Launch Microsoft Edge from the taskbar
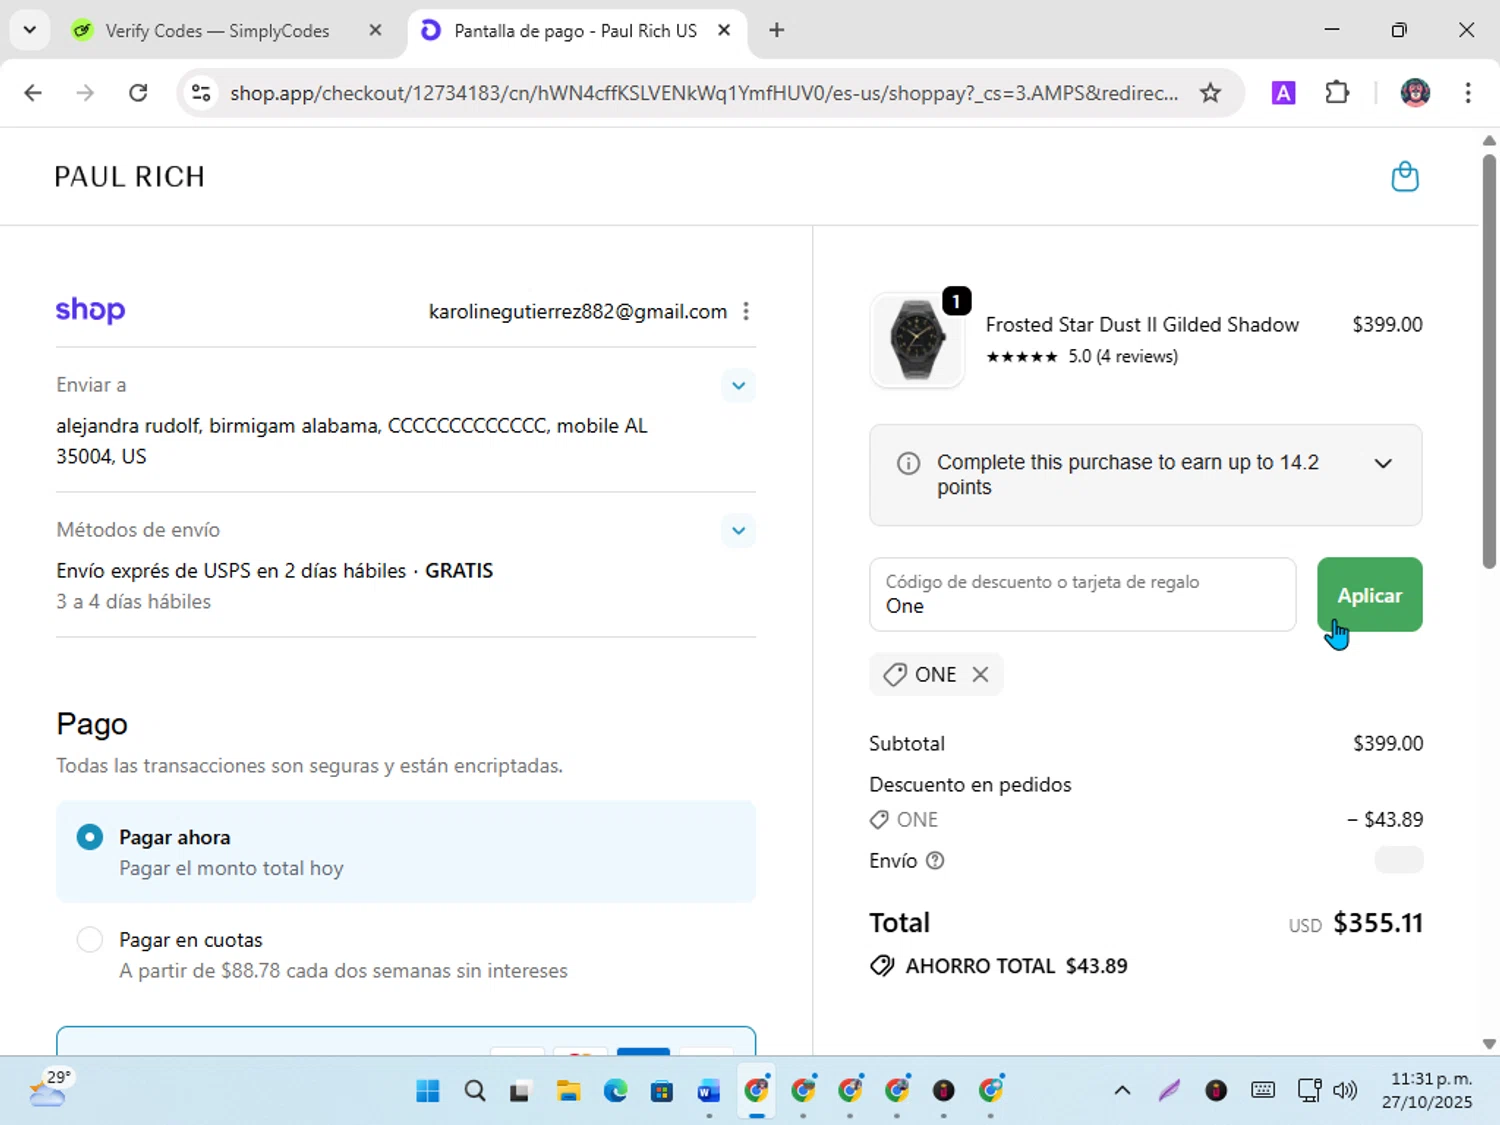Screen dimensions: 1500x1125 point(615,1091)
